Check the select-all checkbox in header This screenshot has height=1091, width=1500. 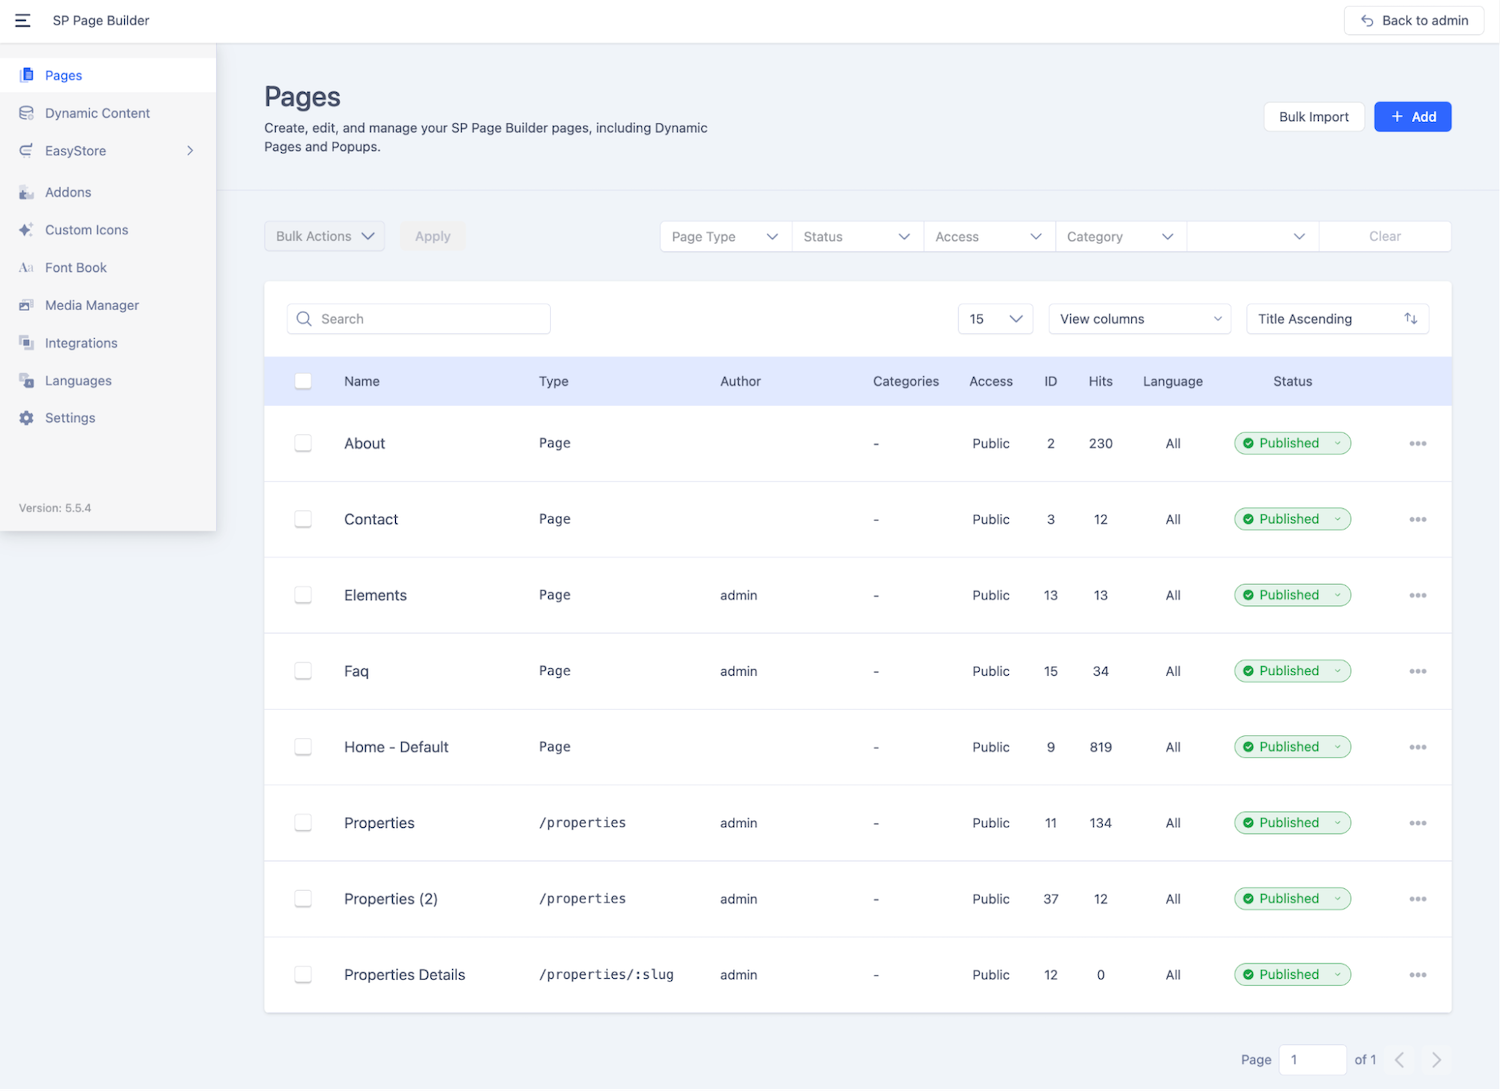(x=303, y=381)
